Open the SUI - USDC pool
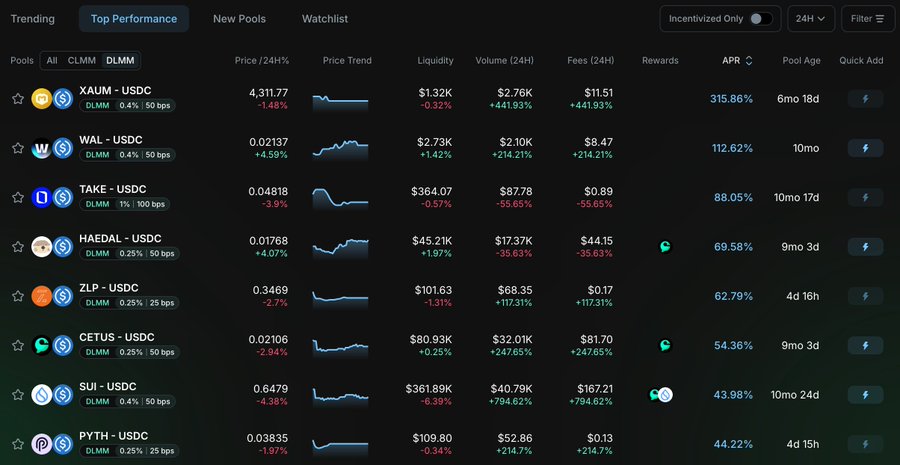 [108, 387]
